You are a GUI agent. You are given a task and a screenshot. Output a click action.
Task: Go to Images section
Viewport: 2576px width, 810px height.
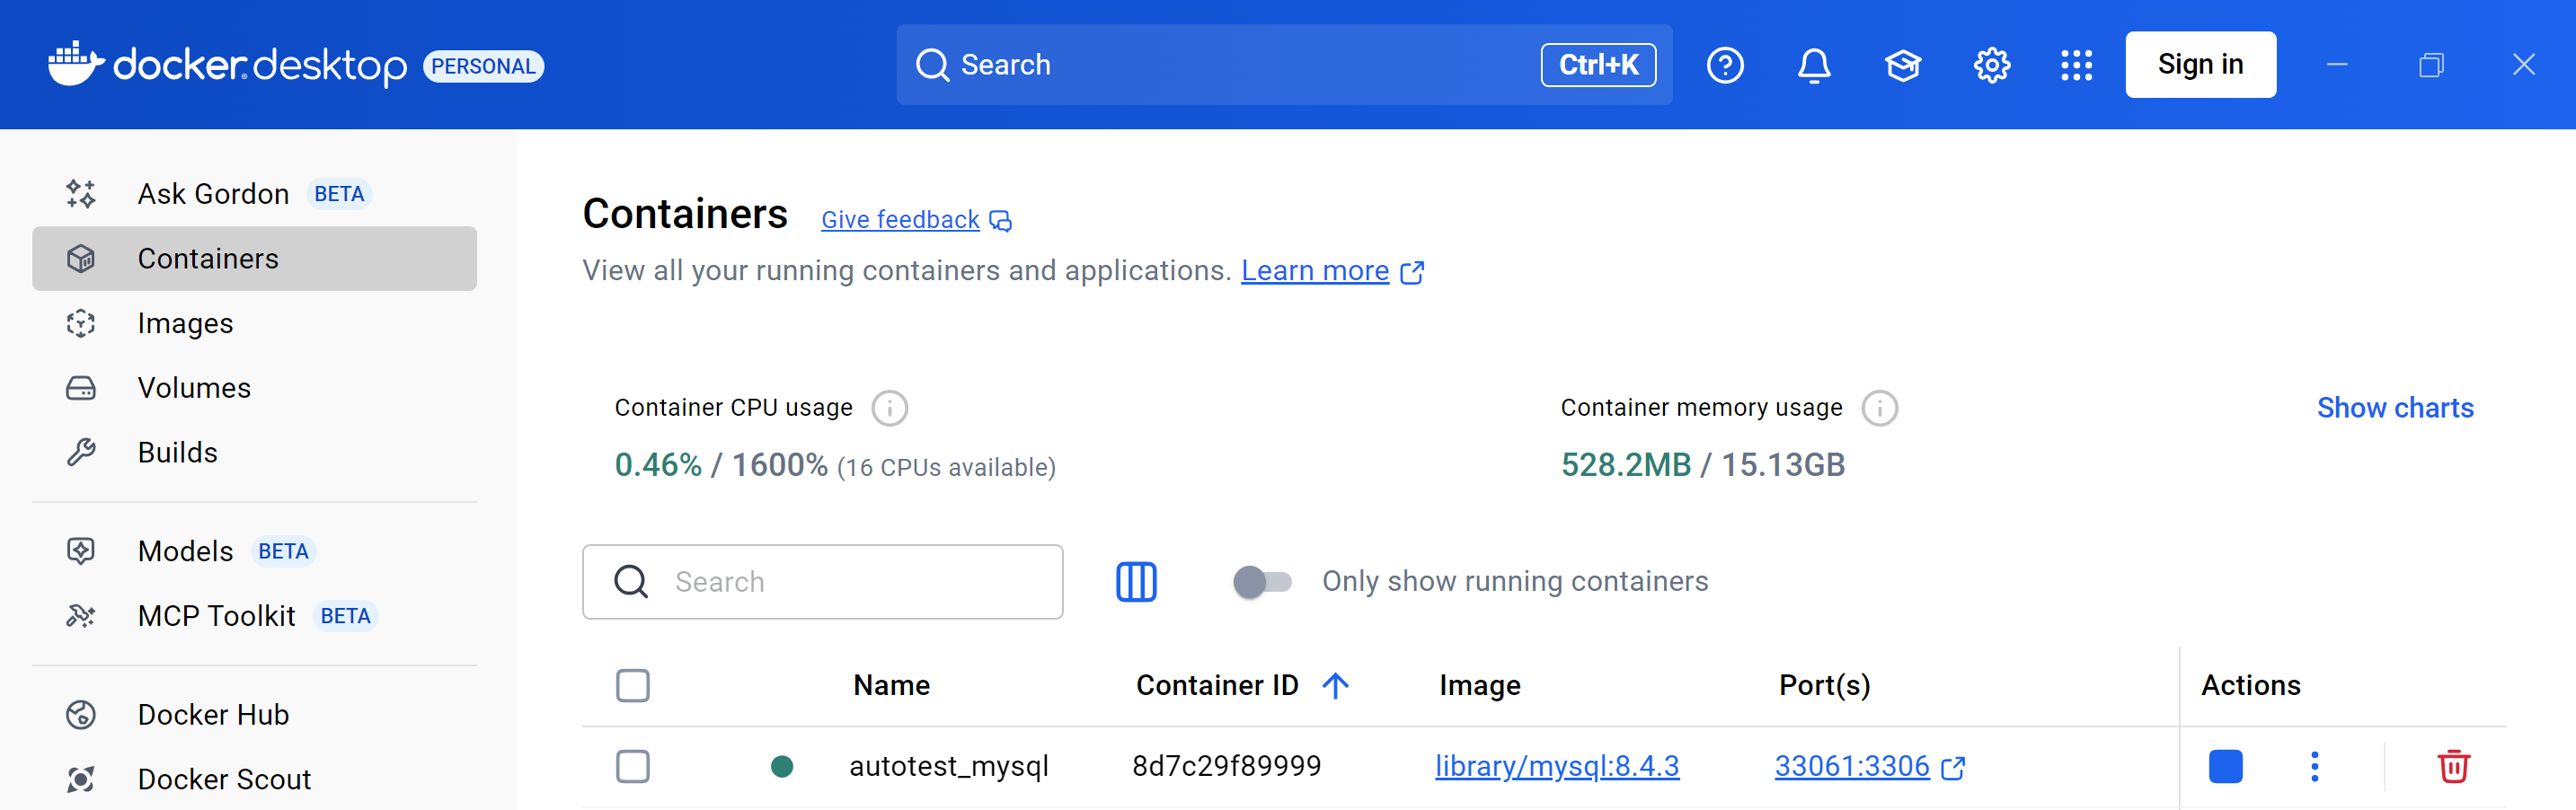pyautogui.click(x=254, y=323)
